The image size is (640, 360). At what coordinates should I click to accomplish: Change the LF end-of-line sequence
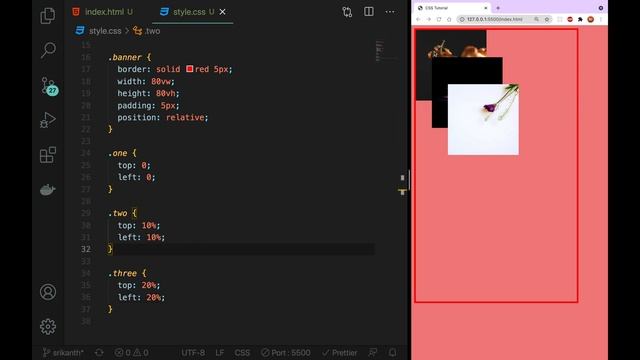(x=220, y=353)
